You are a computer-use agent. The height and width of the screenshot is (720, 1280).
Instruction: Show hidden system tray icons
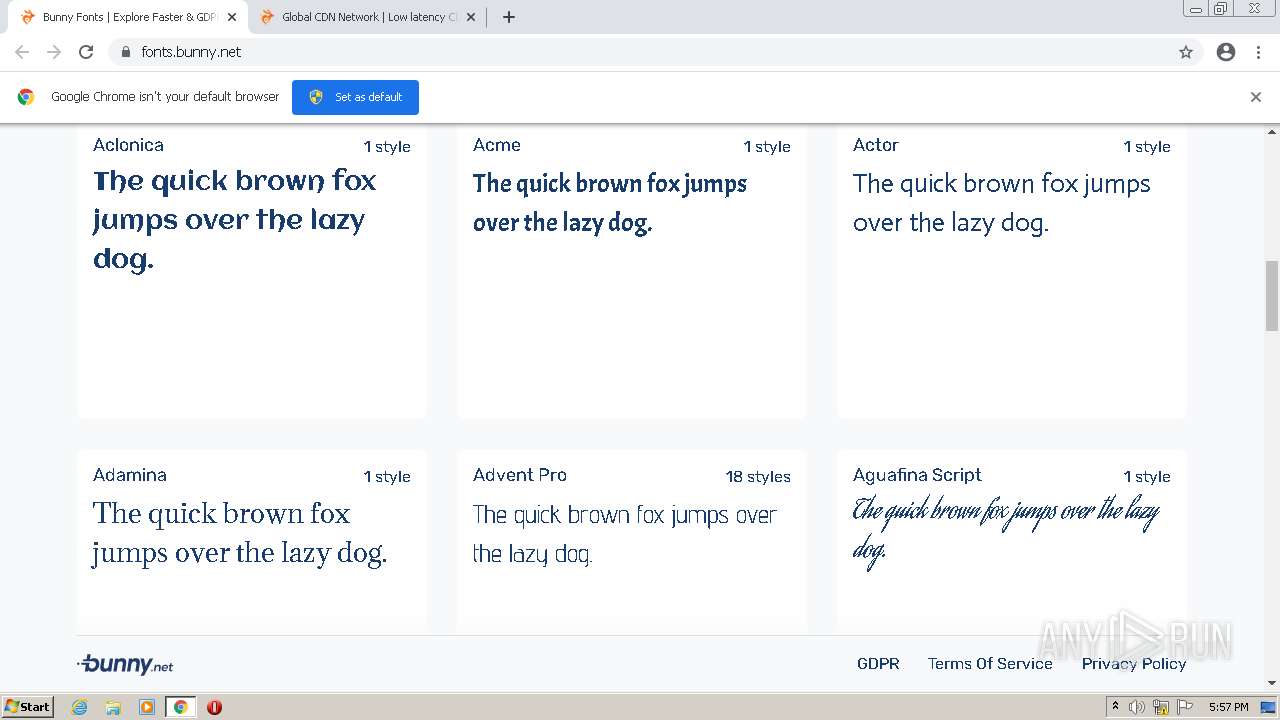point(1115,707)
